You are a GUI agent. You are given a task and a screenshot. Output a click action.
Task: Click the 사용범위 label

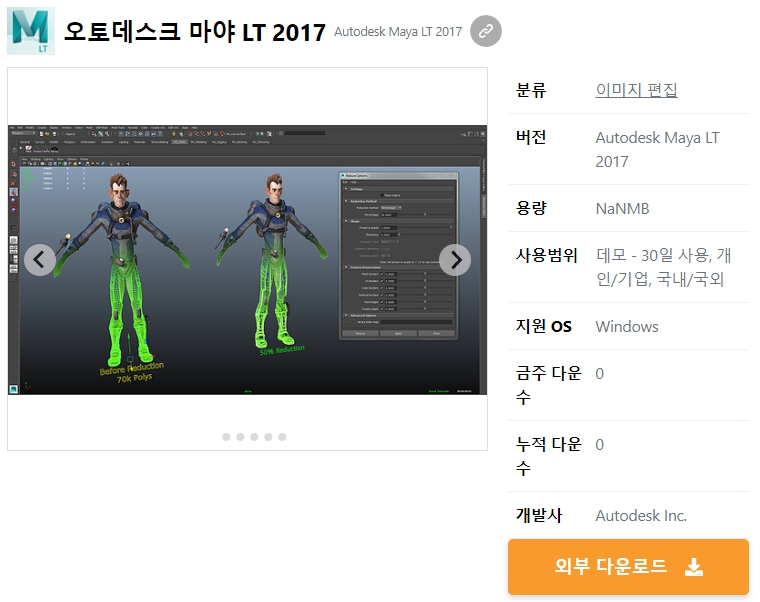pos(547,255)
